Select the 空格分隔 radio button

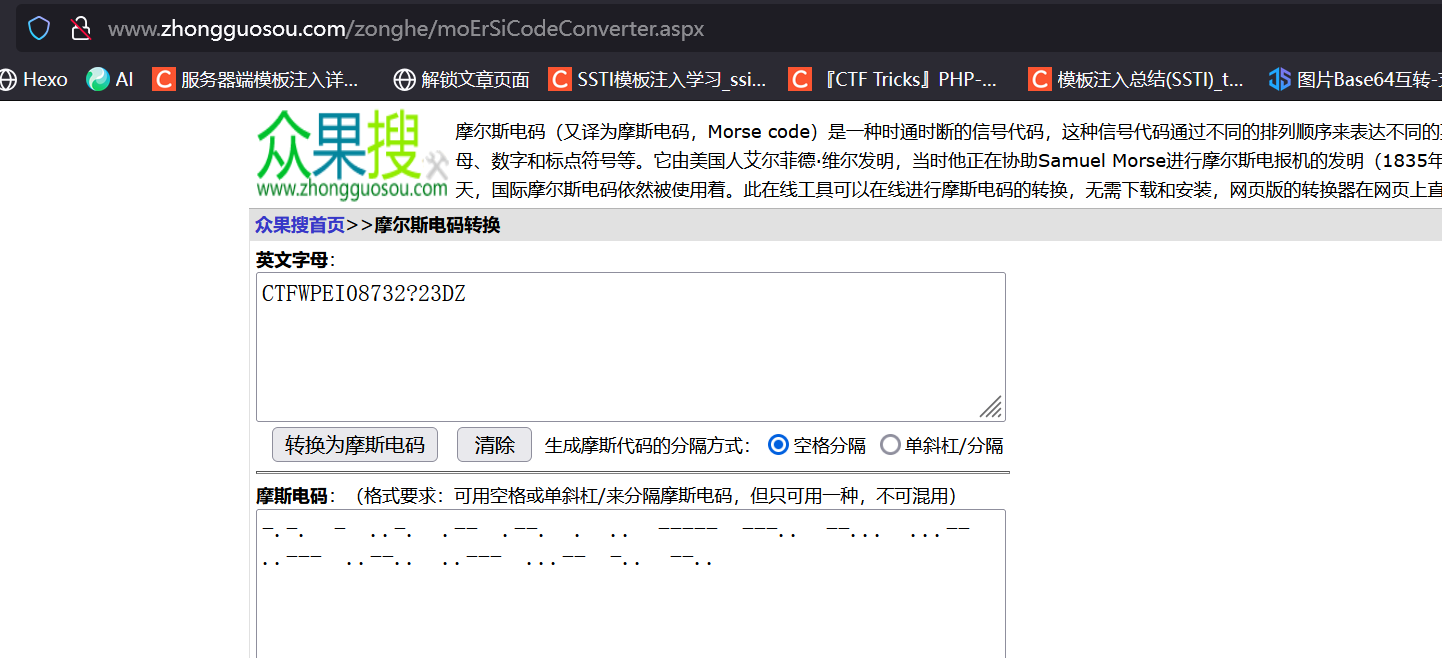pyautogui.click(x=778, y=444)
